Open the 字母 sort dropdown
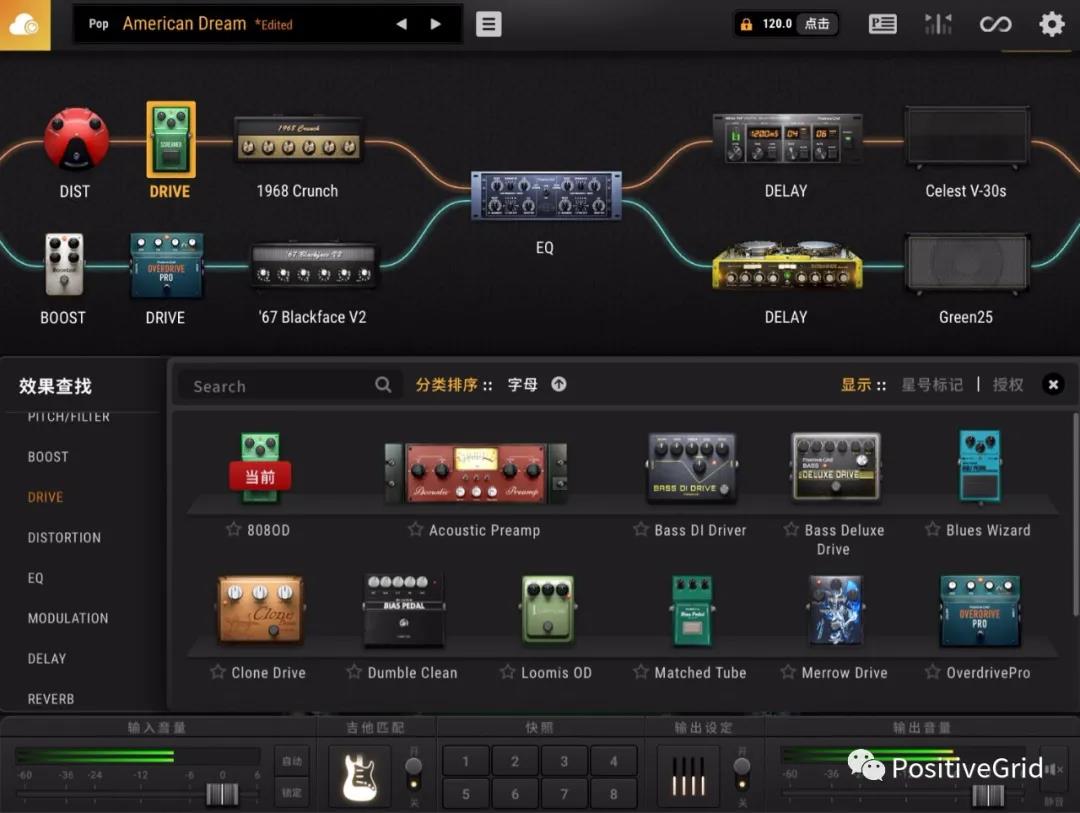1080x813 pixels. [522, 384]
